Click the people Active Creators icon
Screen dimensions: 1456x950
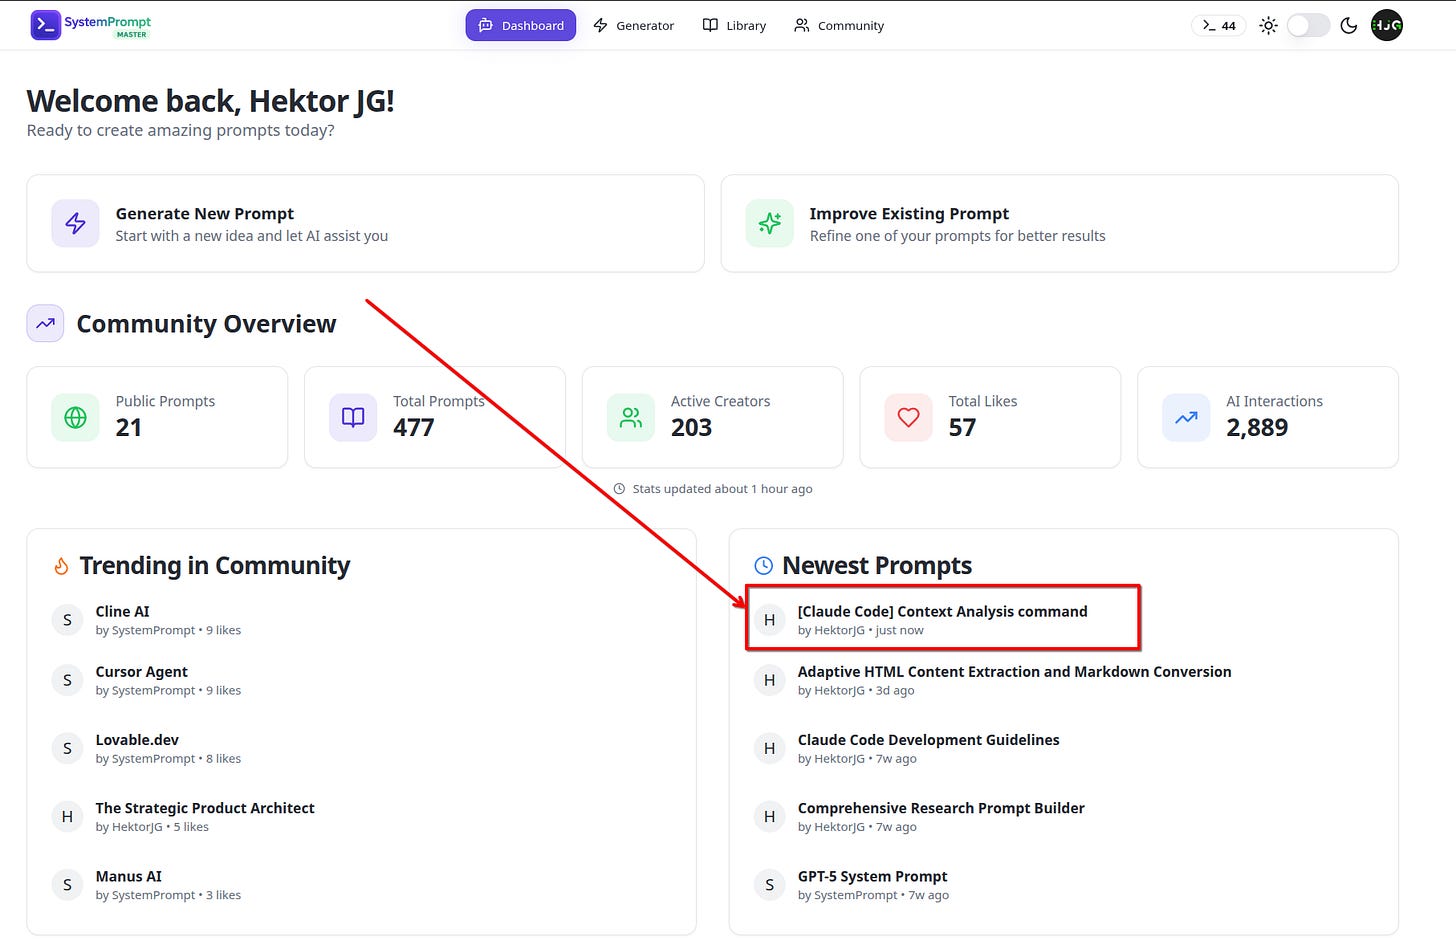coord(631,417)
